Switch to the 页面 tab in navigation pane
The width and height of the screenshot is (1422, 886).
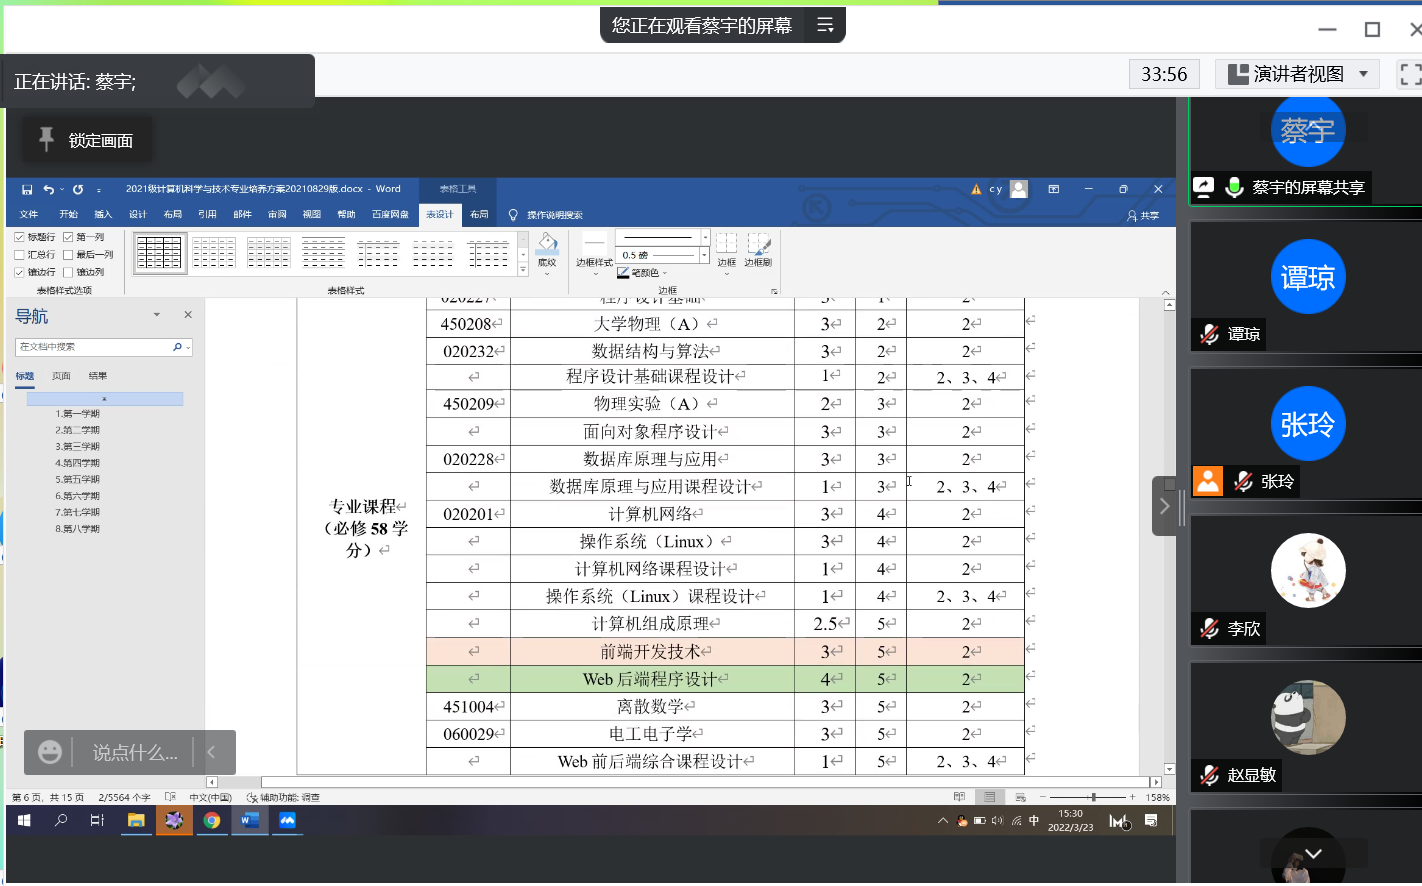click(61, 376)
